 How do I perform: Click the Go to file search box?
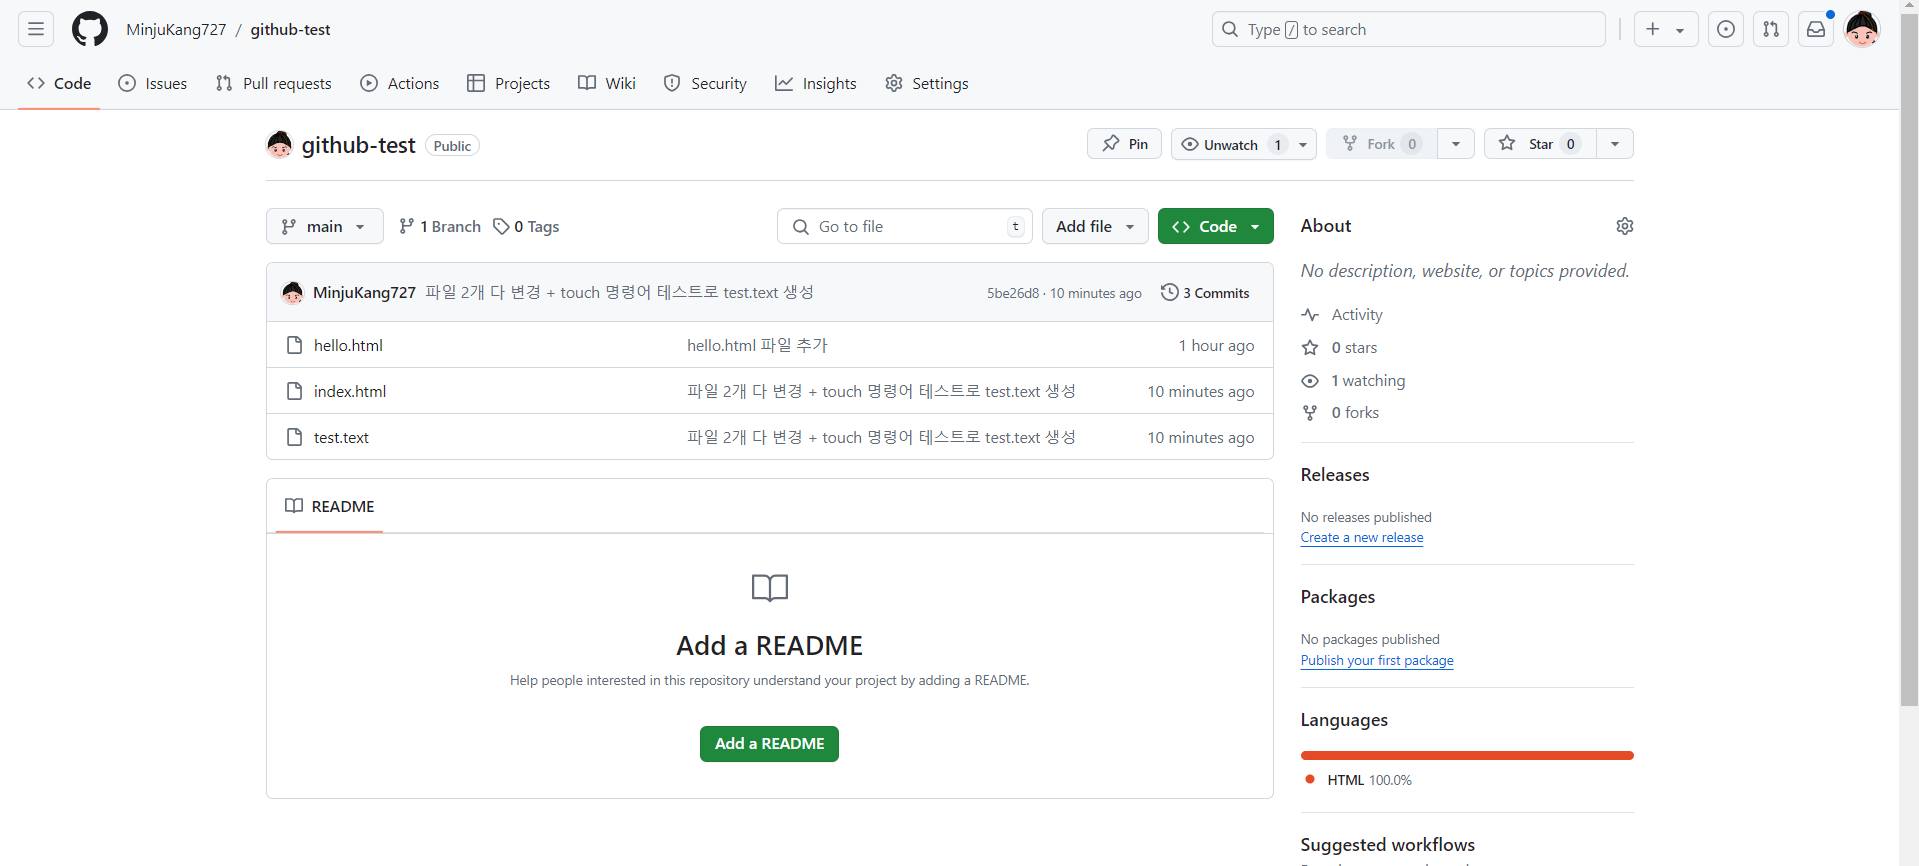point(904,226)
